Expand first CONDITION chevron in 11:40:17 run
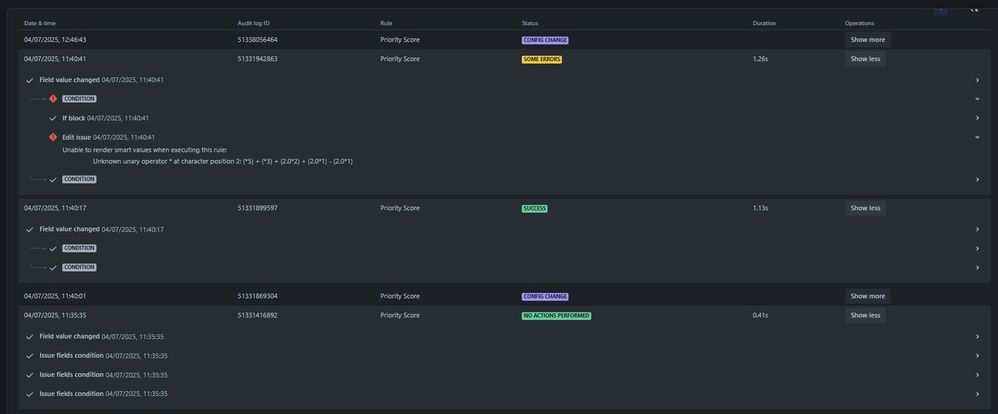 click(x=977, y=248)
